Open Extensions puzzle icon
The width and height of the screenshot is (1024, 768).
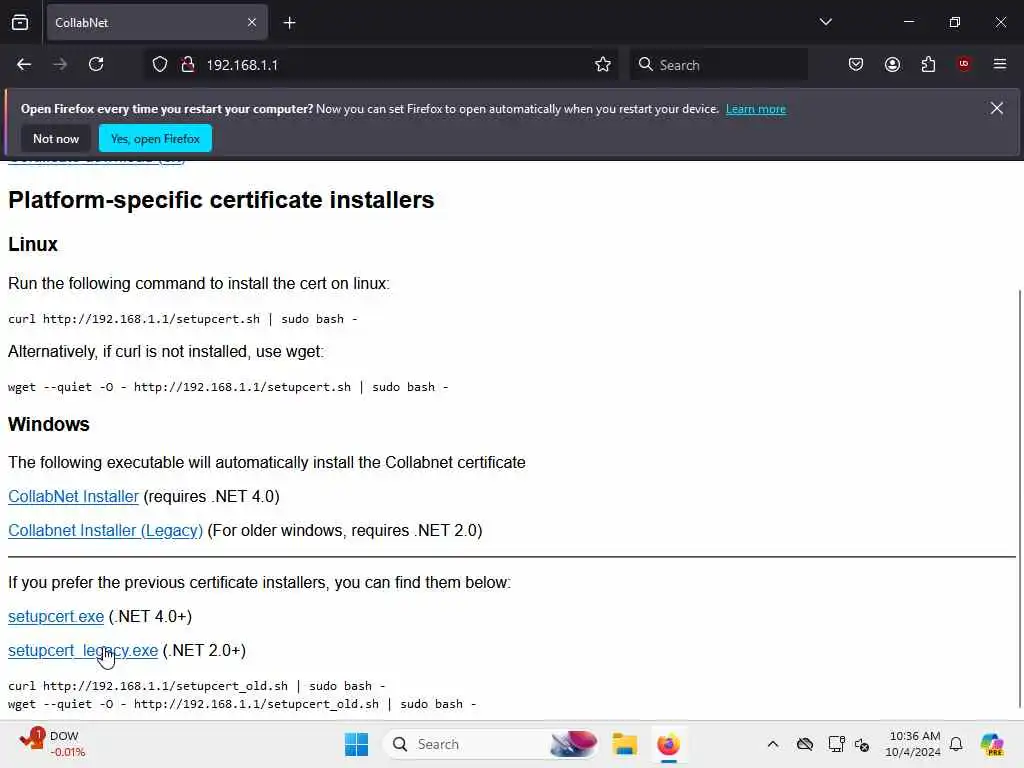929,64
